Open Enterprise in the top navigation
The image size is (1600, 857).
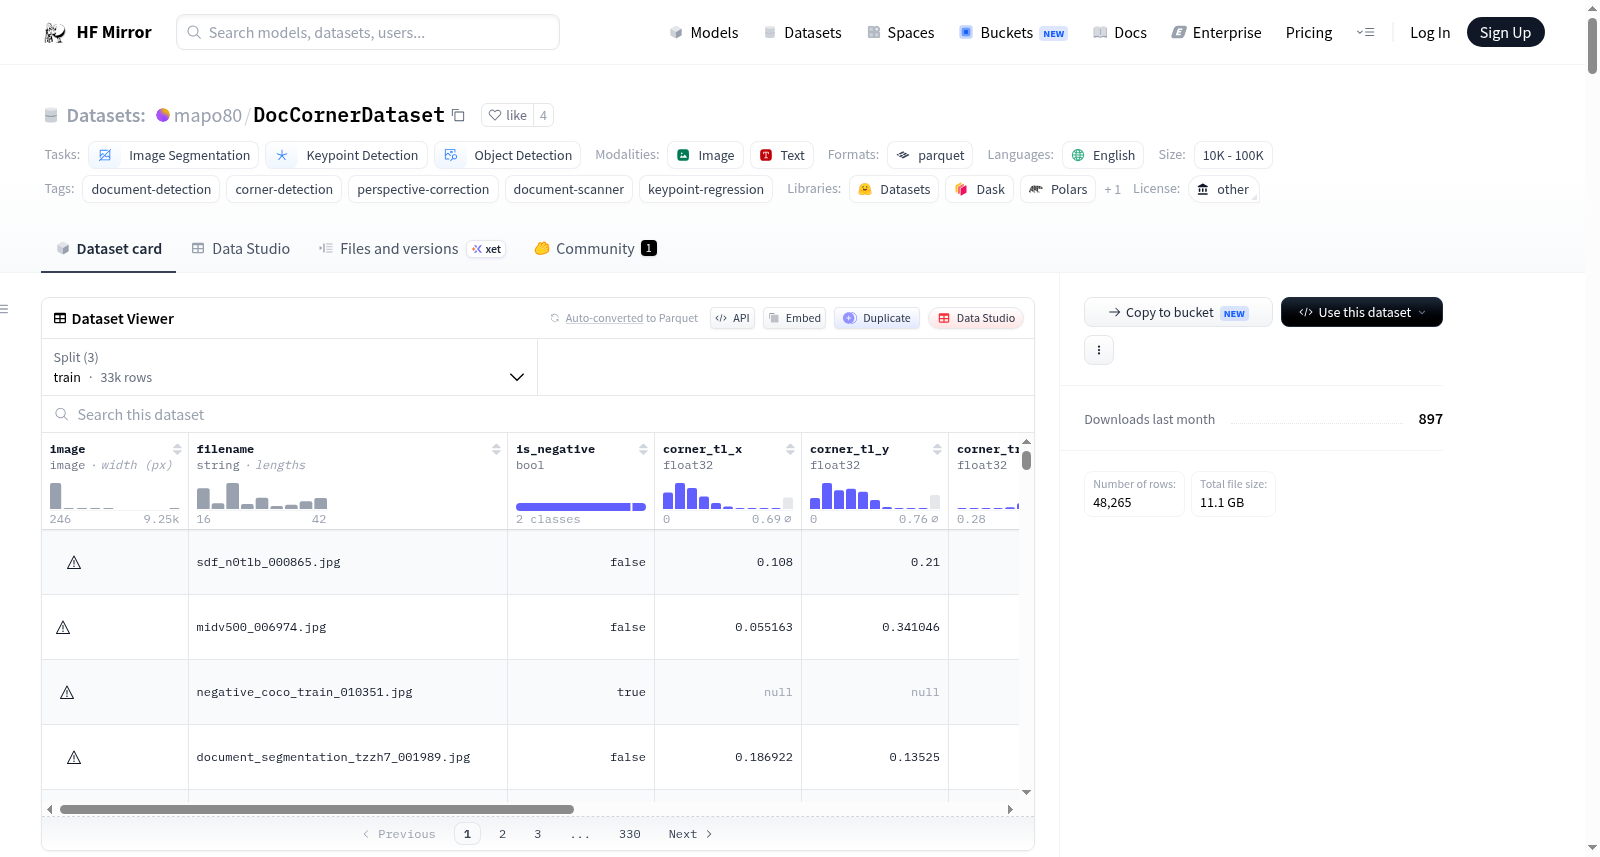pyautogui.click(x=1216, y=33)
